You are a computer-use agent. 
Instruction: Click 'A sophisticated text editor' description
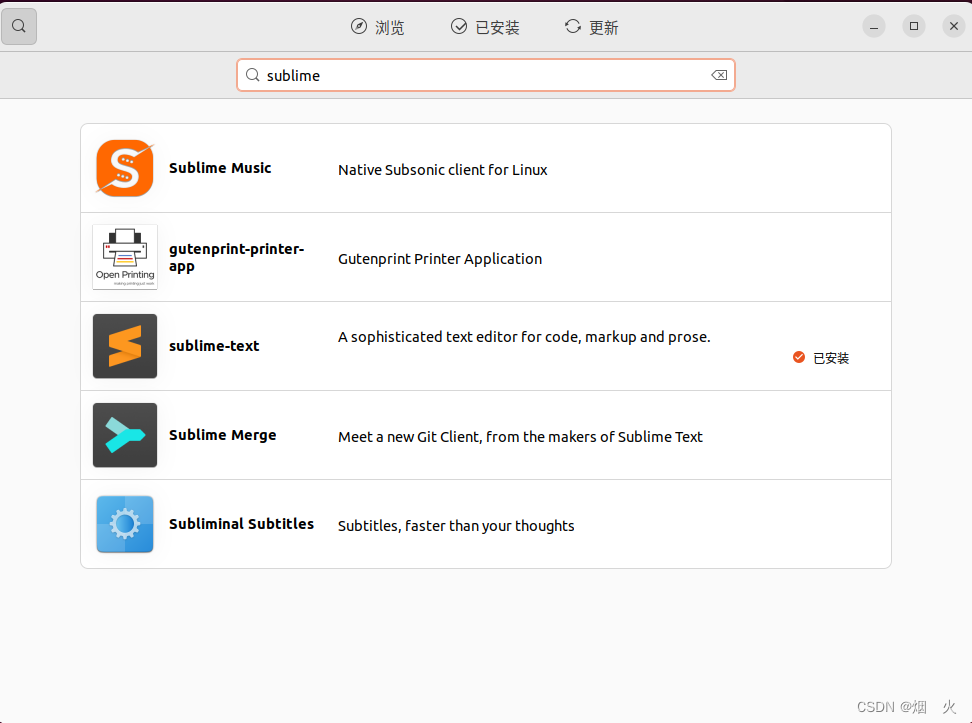(524, 337)
